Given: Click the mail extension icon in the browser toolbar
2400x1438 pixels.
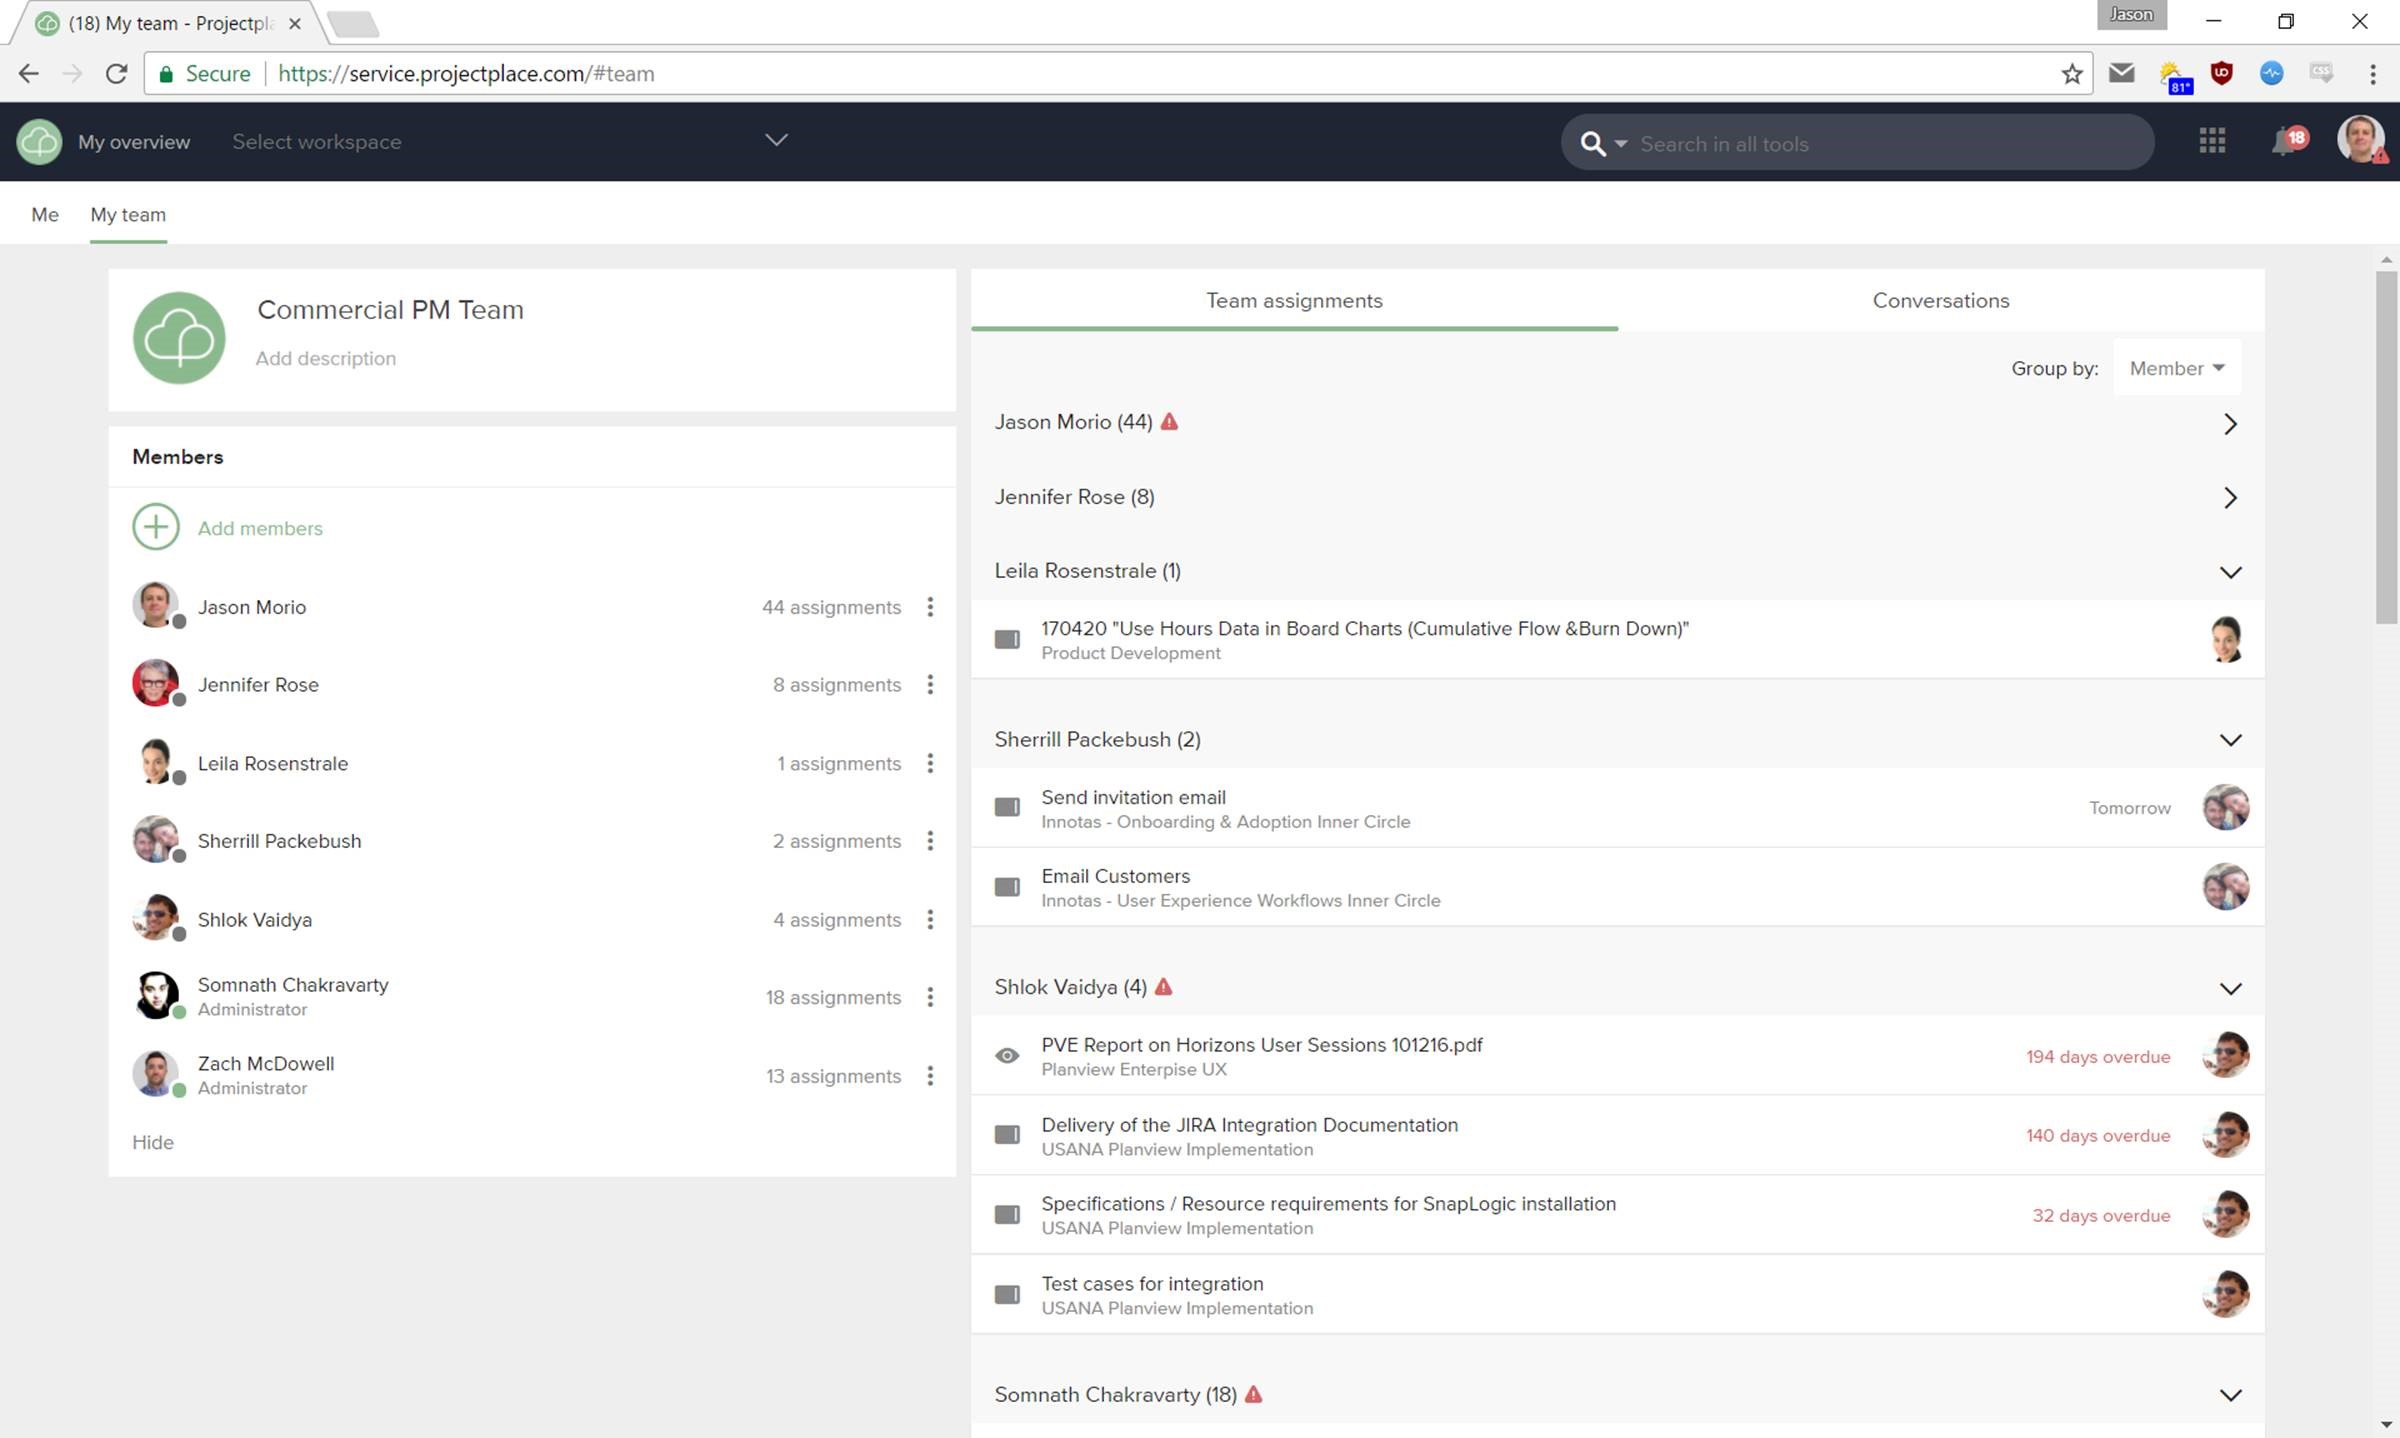Looking at the screenshot, I should coord(2121,73).
